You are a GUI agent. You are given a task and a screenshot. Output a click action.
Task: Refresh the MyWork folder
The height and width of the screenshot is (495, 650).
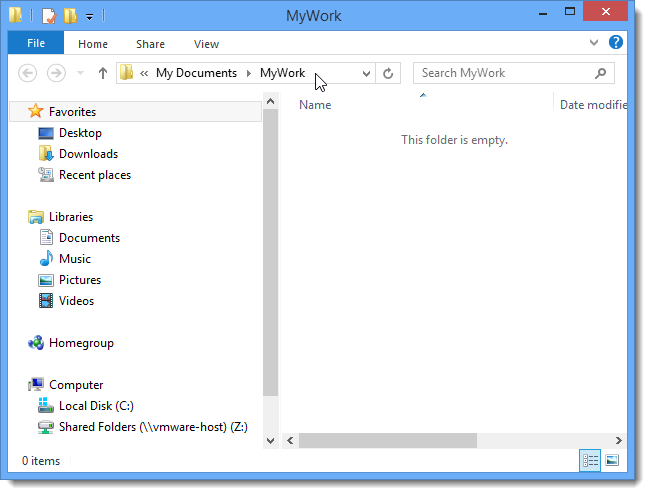click(x=388, y=73)
